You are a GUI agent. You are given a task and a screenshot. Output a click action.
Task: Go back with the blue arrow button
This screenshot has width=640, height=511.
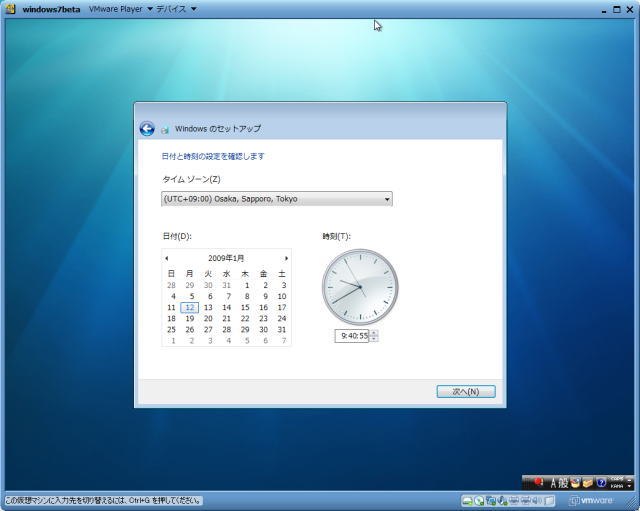(x=147, y=129)
